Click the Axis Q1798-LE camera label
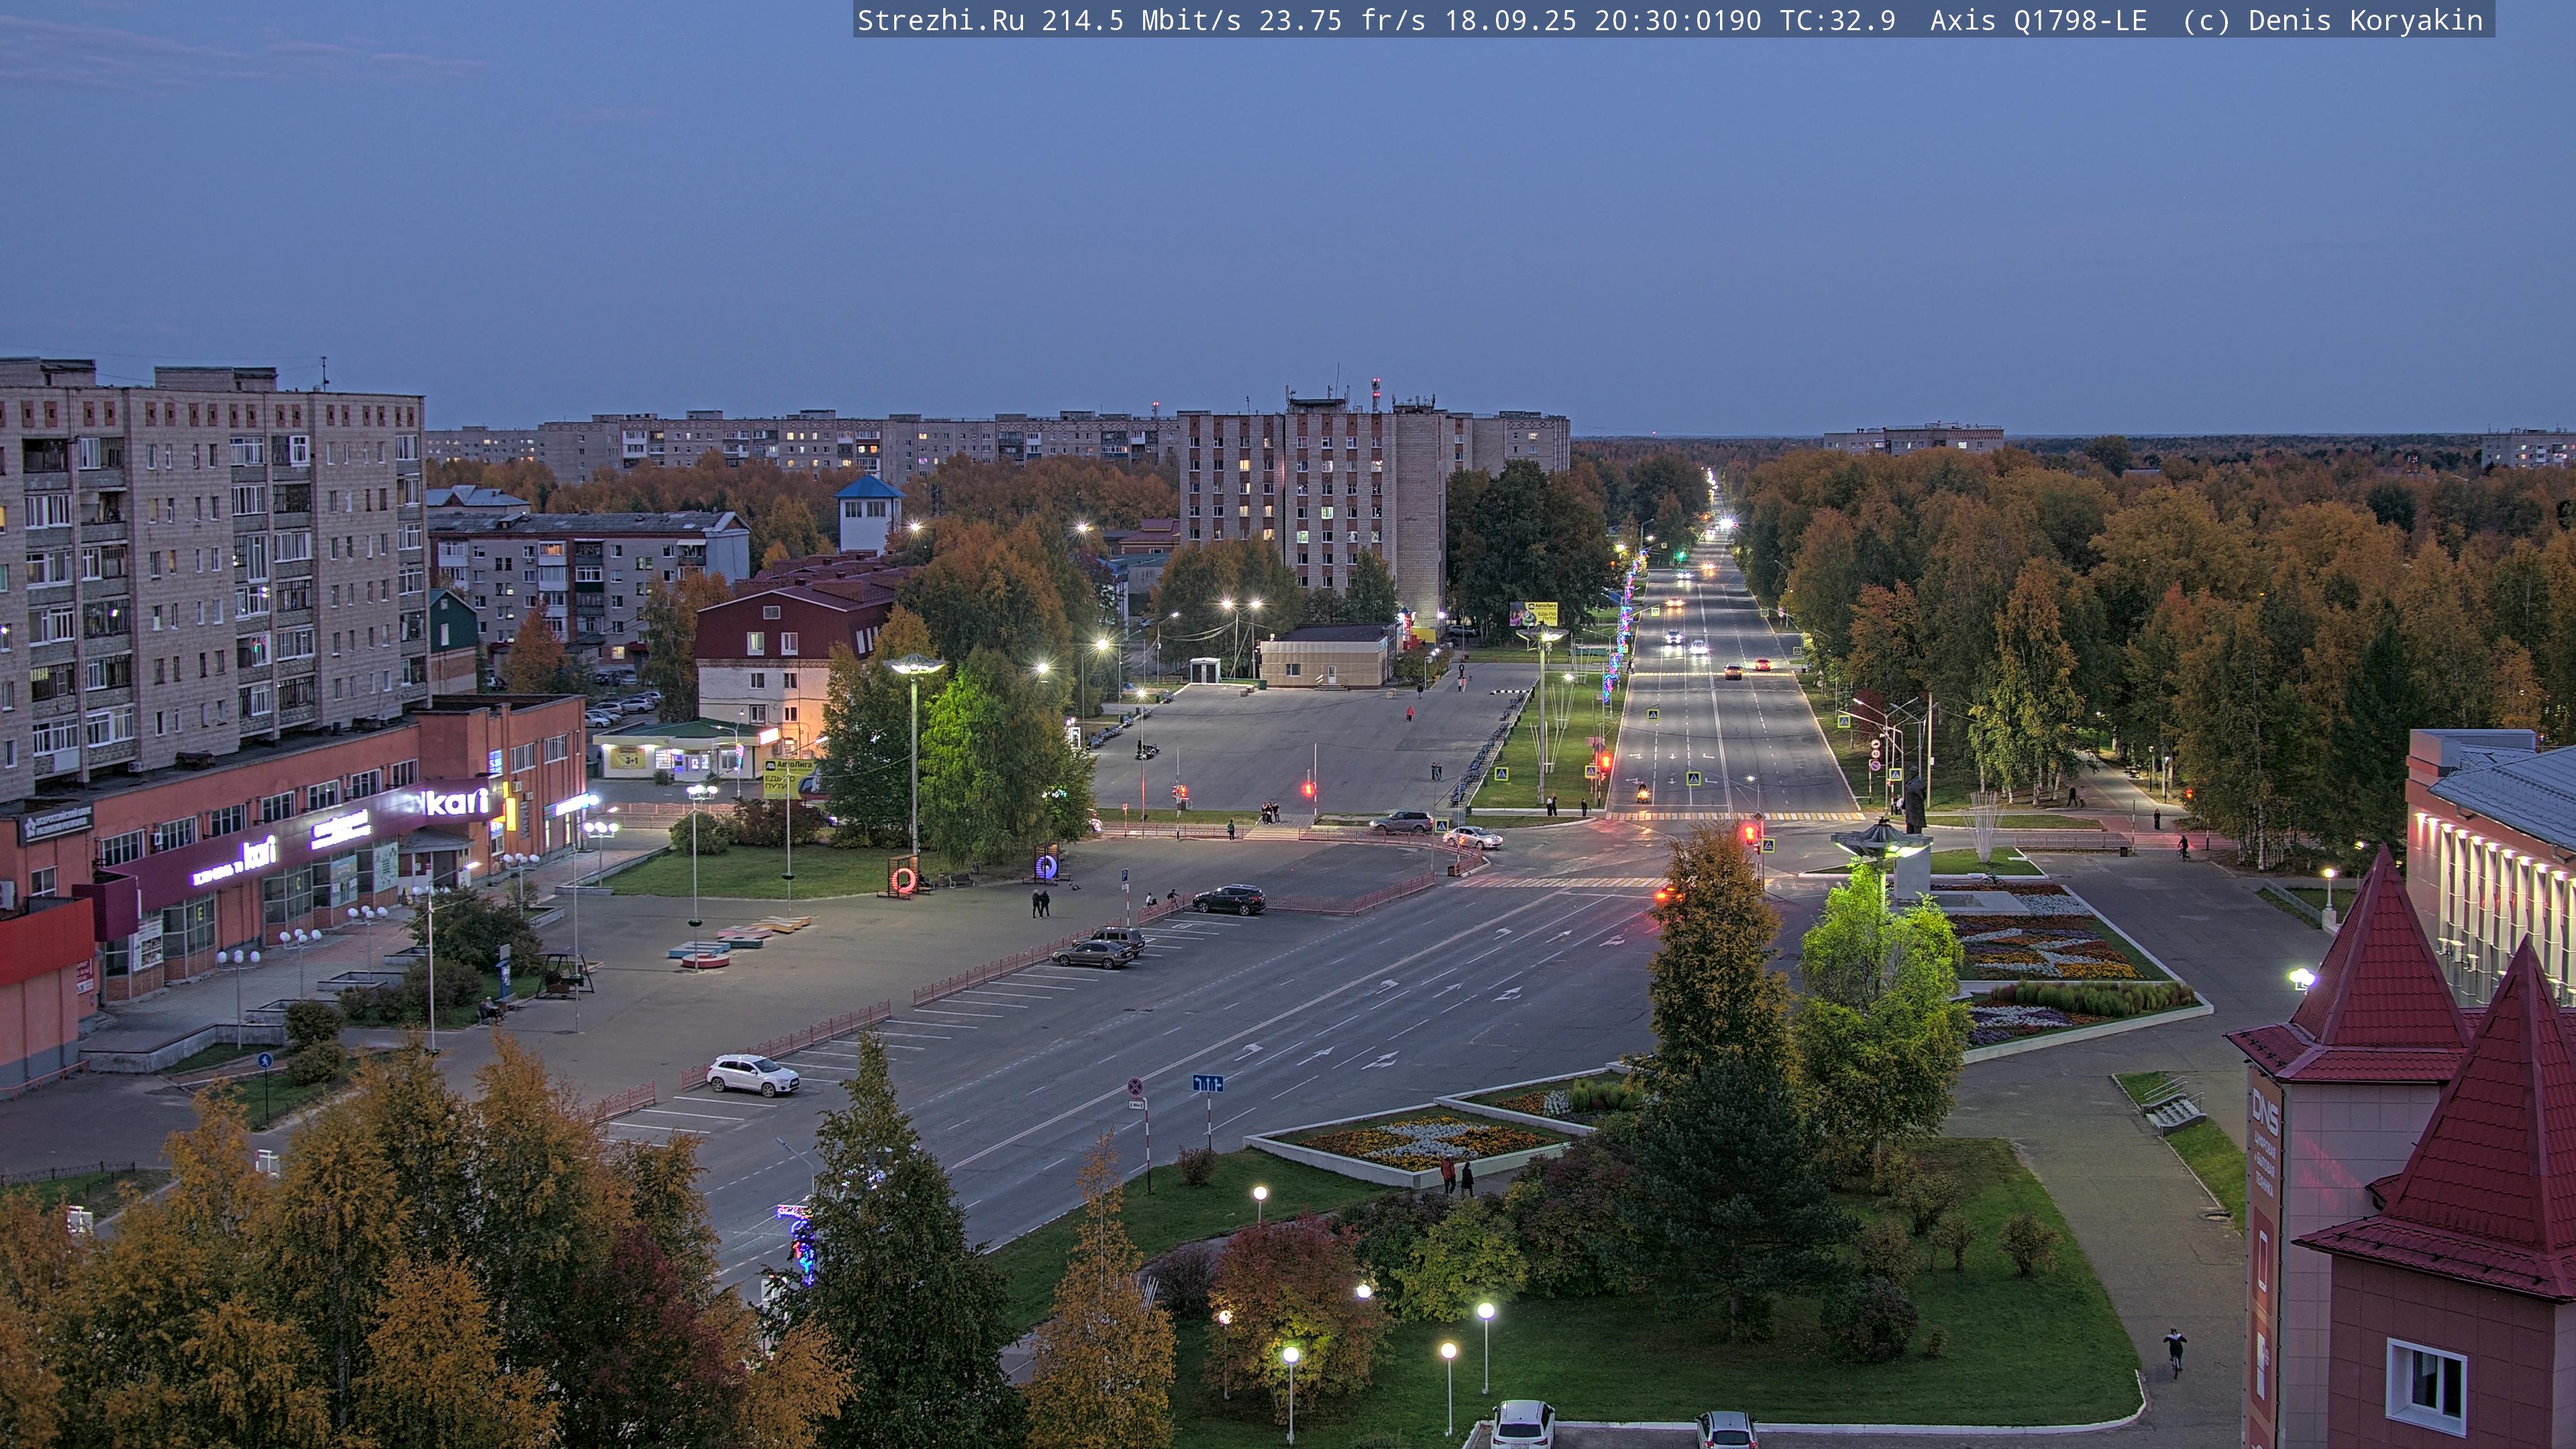 (2038, 20)
